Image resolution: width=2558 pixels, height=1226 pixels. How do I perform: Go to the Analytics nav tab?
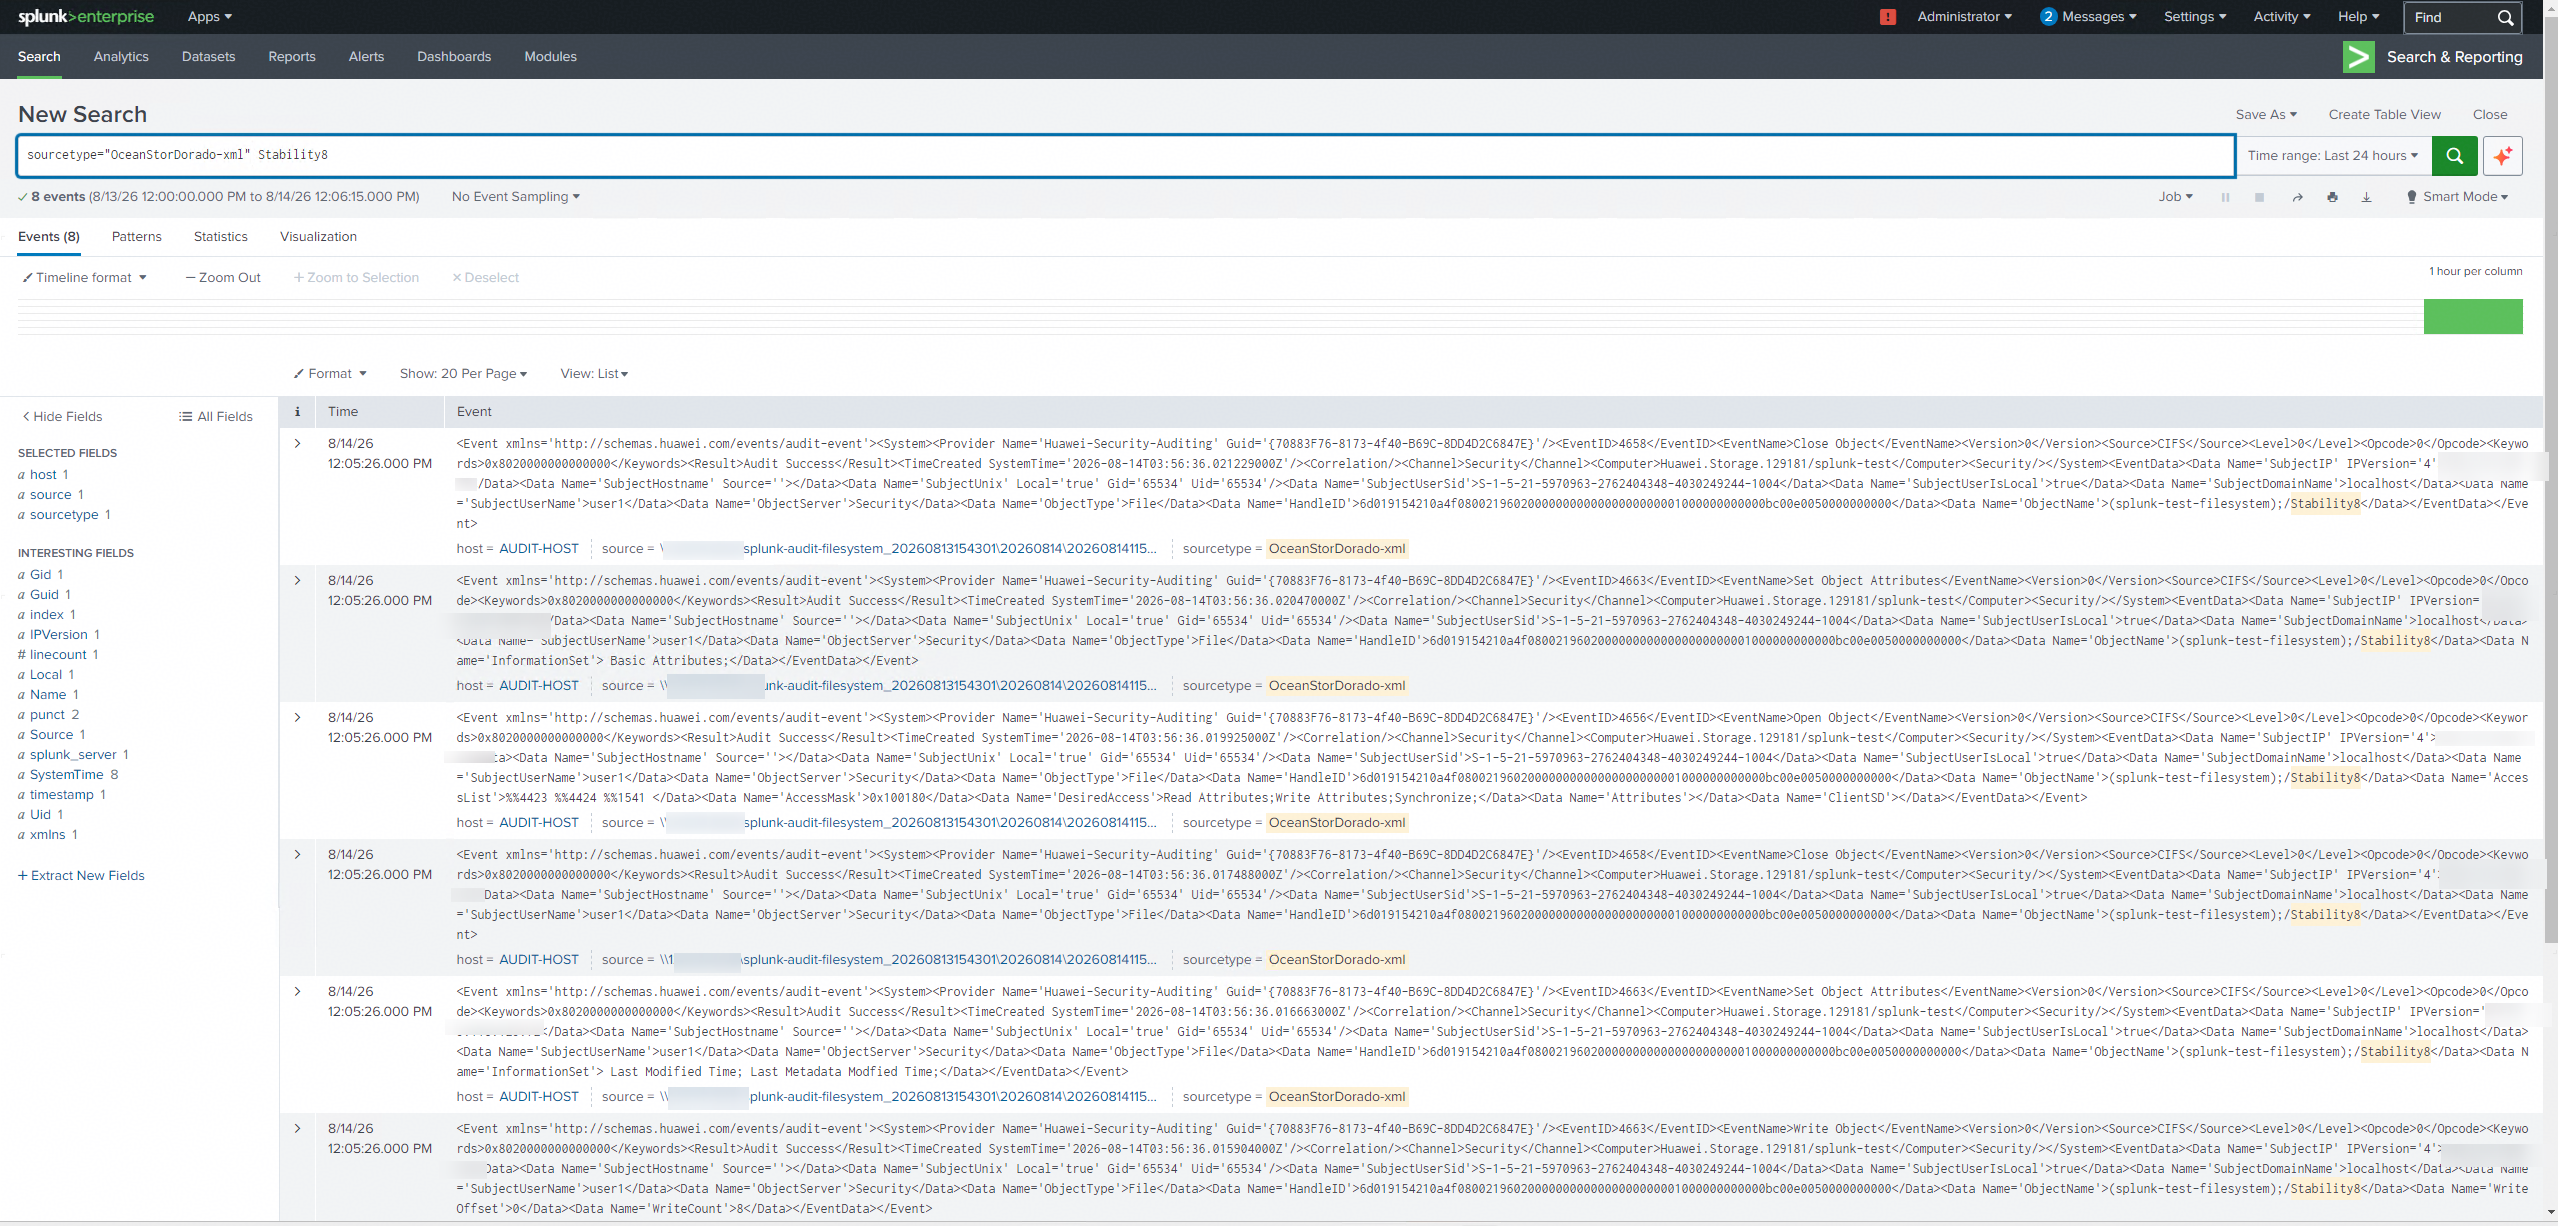tap(121, 57)
